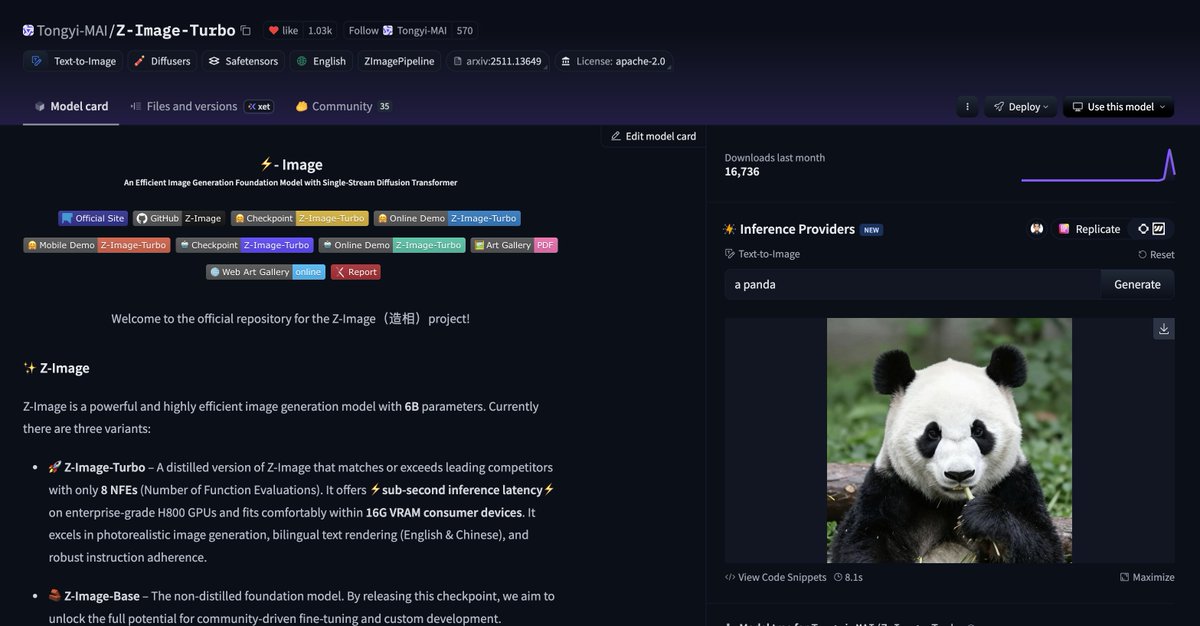Maximize the inference widget
The width and height of the screenshot is (1200, 626).
tap(1147, 577)
